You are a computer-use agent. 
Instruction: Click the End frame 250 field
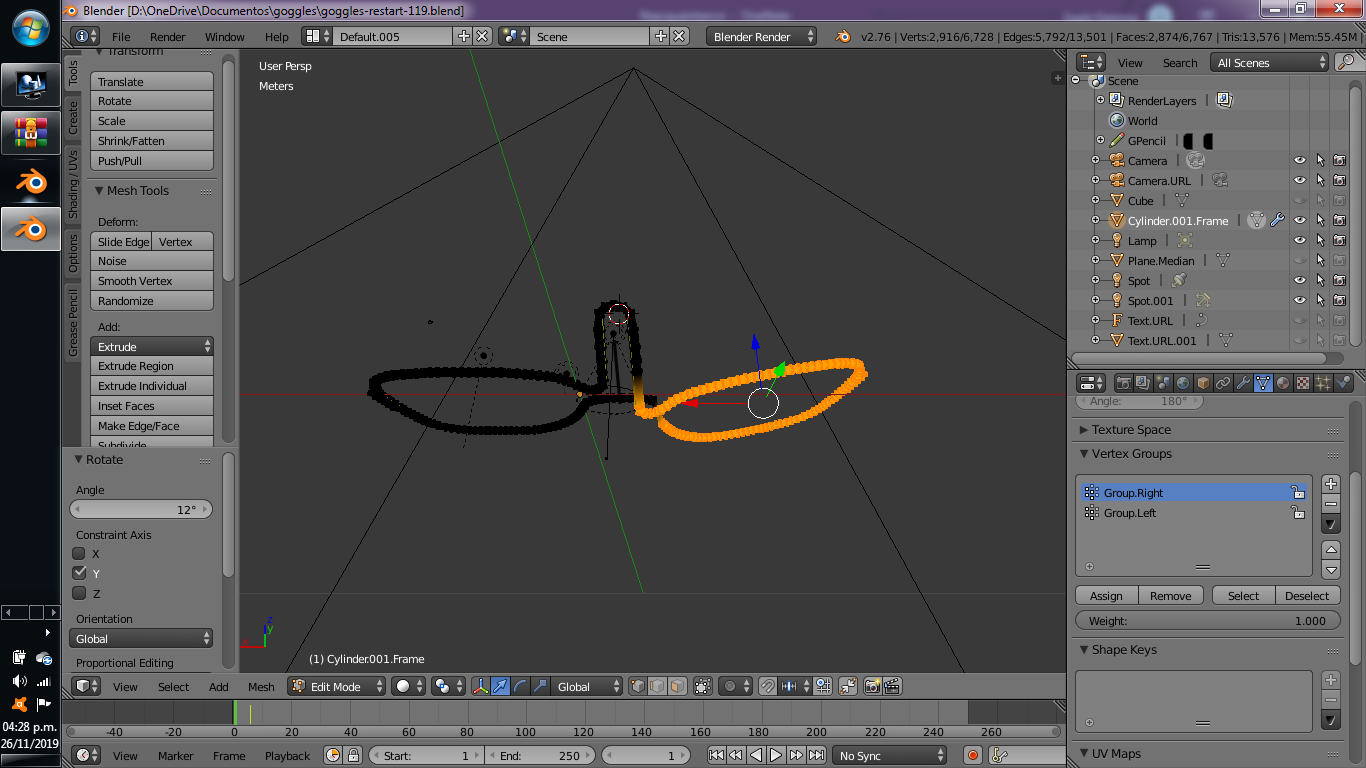pos(541,756)
